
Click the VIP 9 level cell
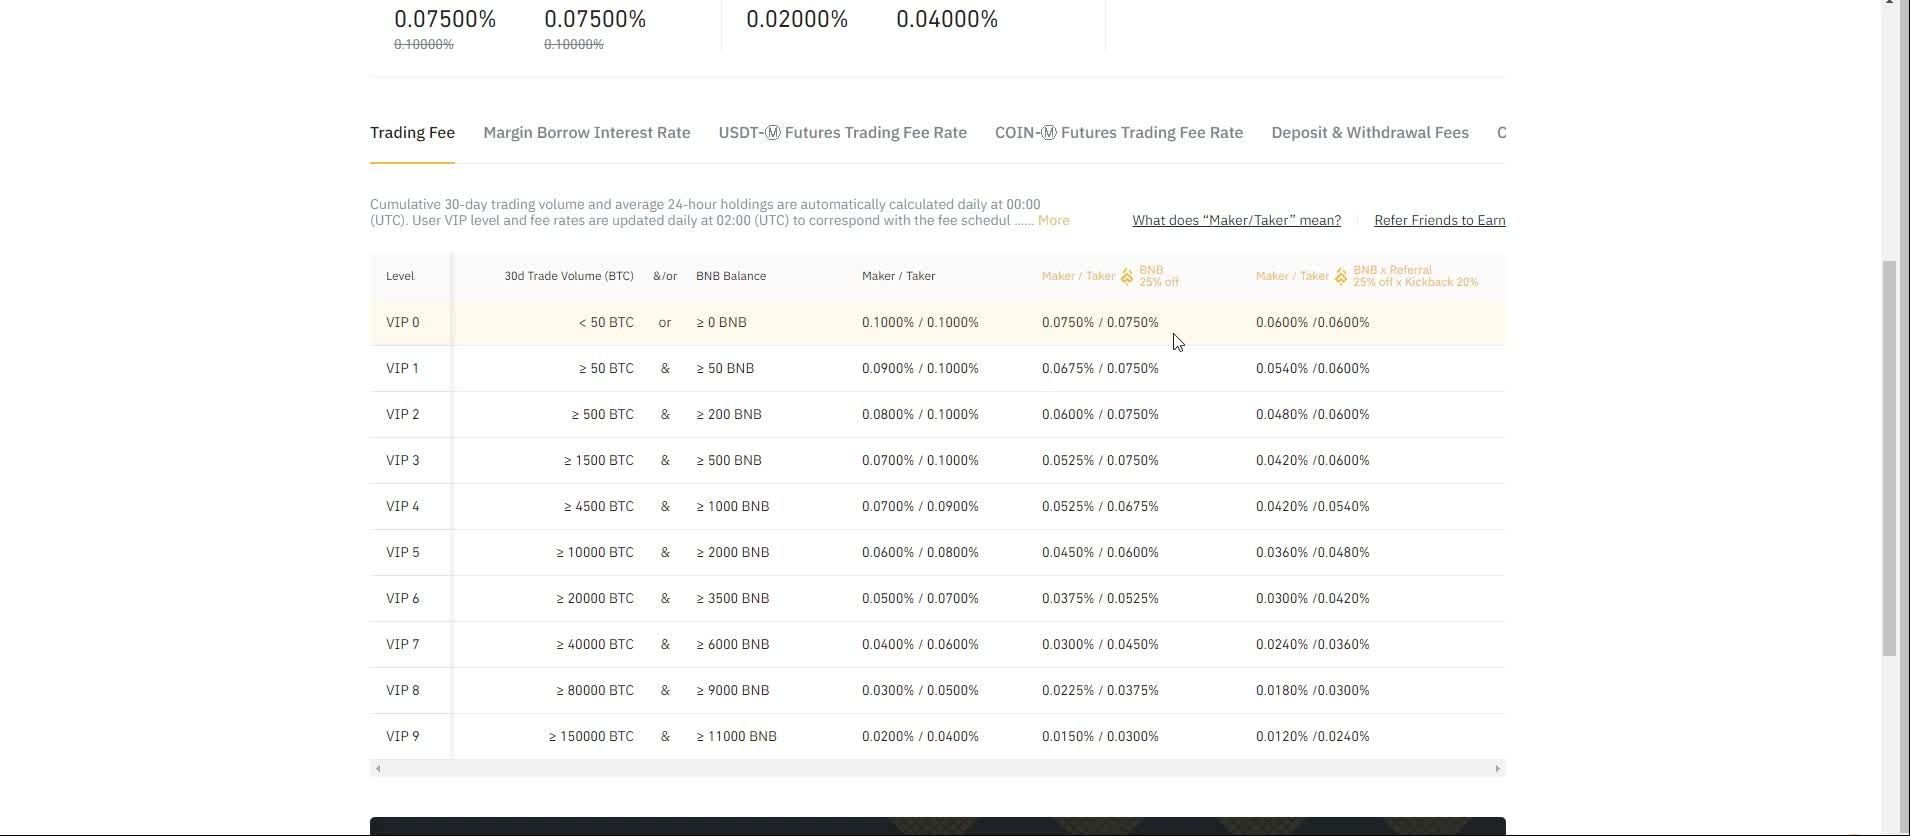[x=403, y=737]
